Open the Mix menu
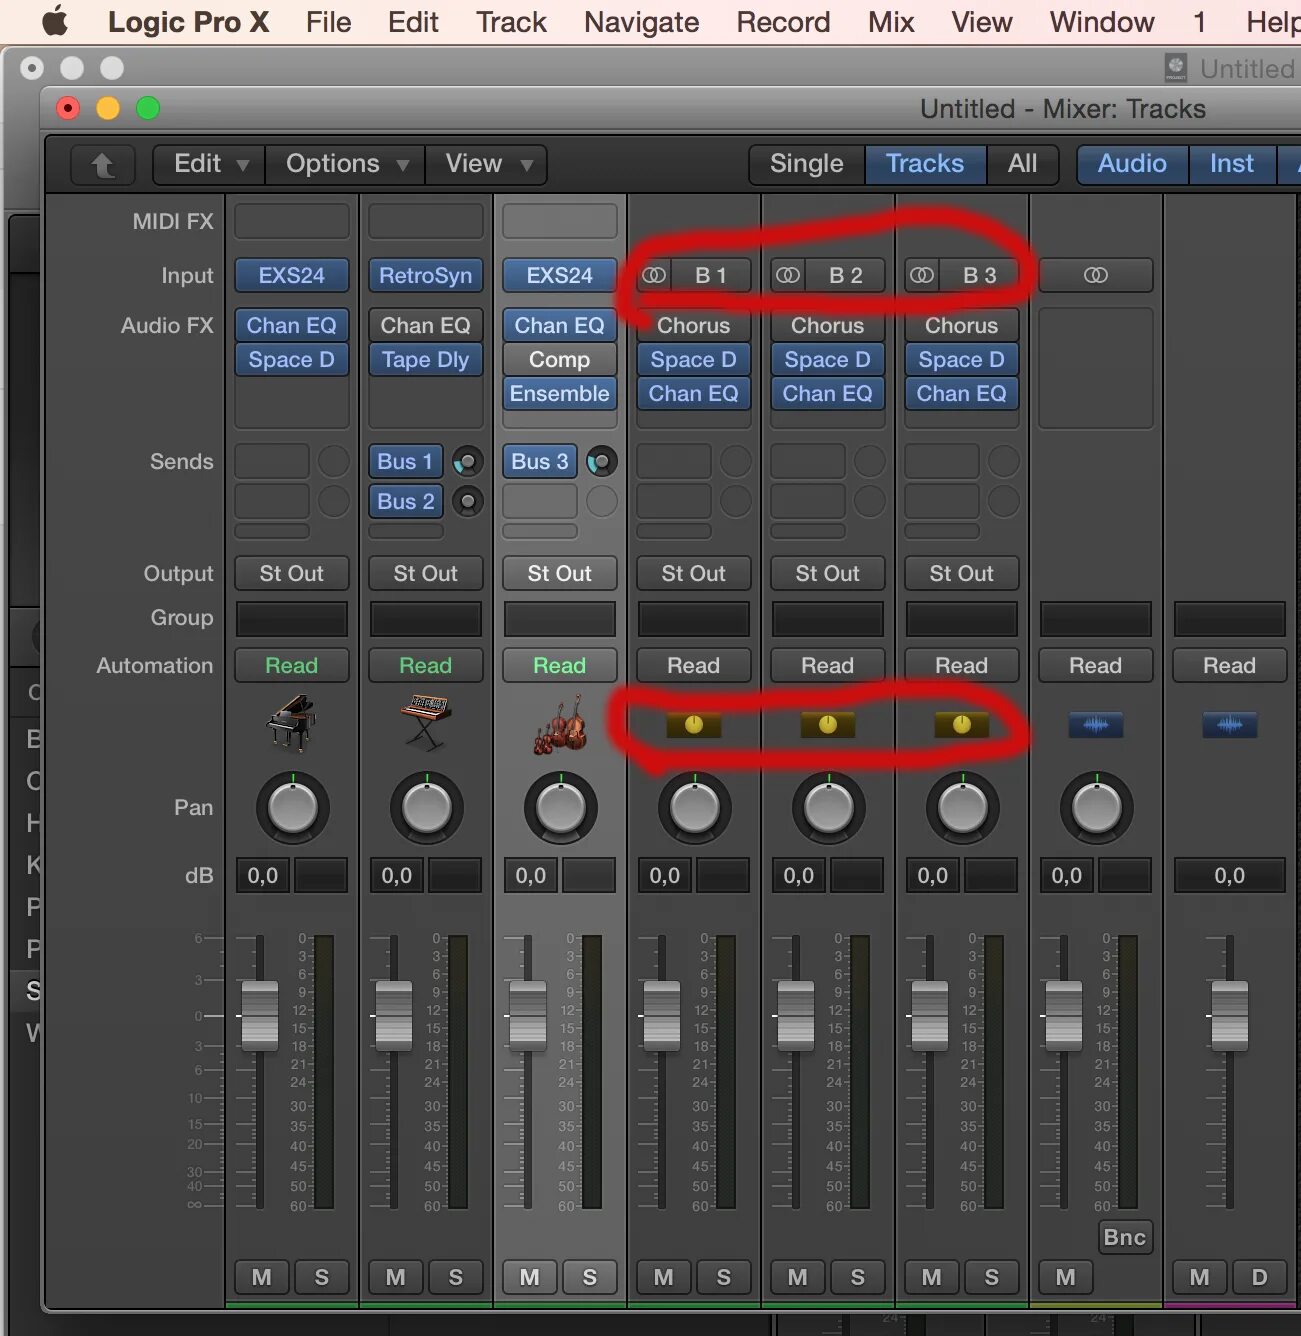The height and width of the screenshot is (1336, 1301). (891, 22)
